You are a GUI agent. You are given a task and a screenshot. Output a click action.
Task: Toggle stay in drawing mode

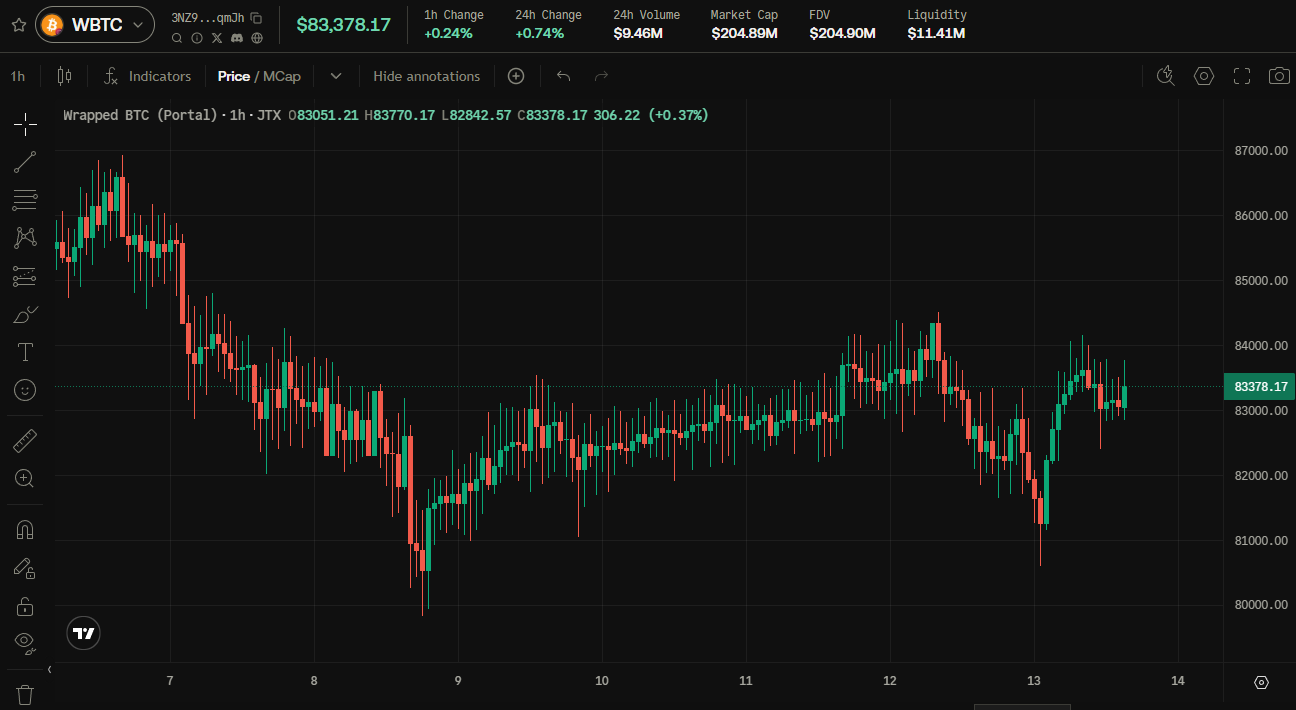coord(25,568)
